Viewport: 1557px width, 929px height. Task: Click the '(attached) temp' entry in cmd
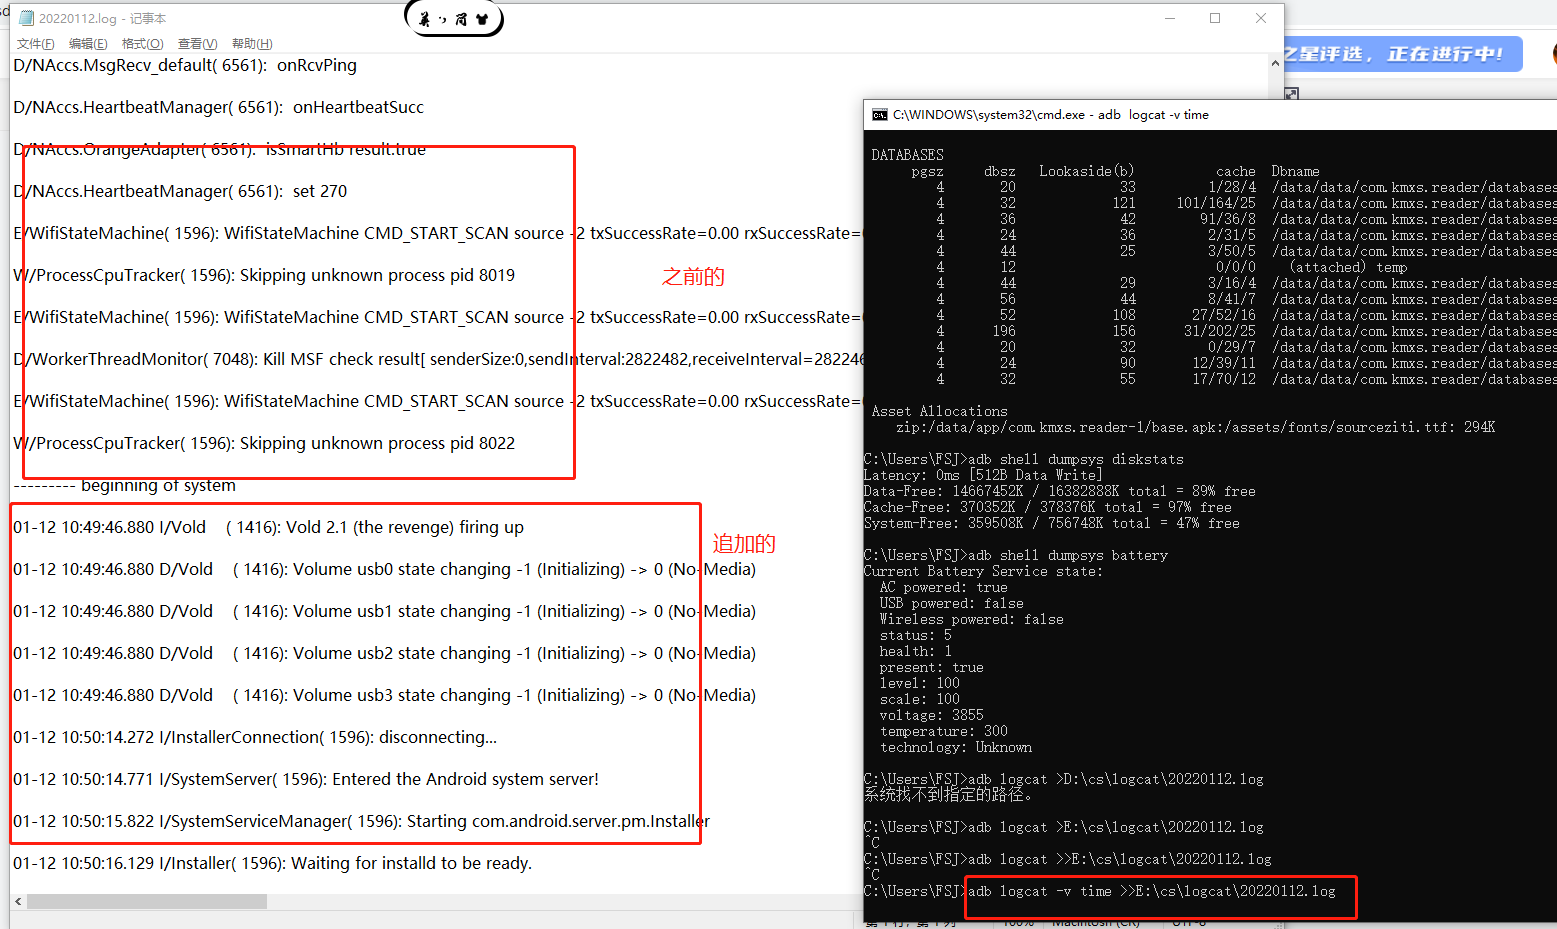(x=1347, y=267)
